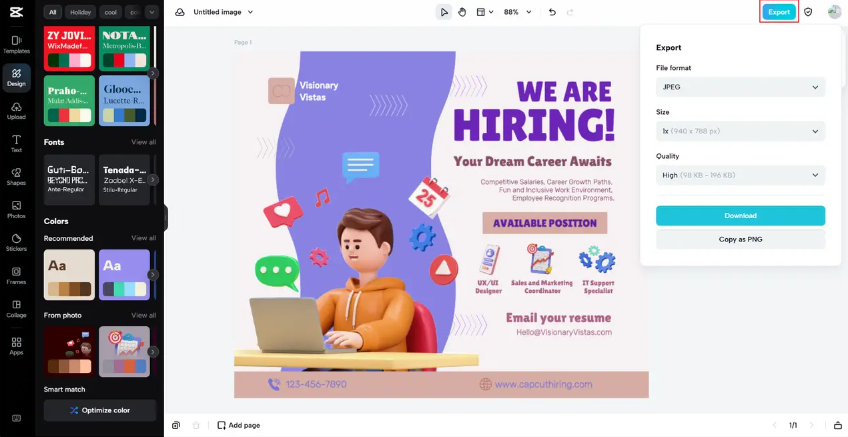The image size is (848, 437).
Task: Open the Templates sidebar panel
Action: 16,44
